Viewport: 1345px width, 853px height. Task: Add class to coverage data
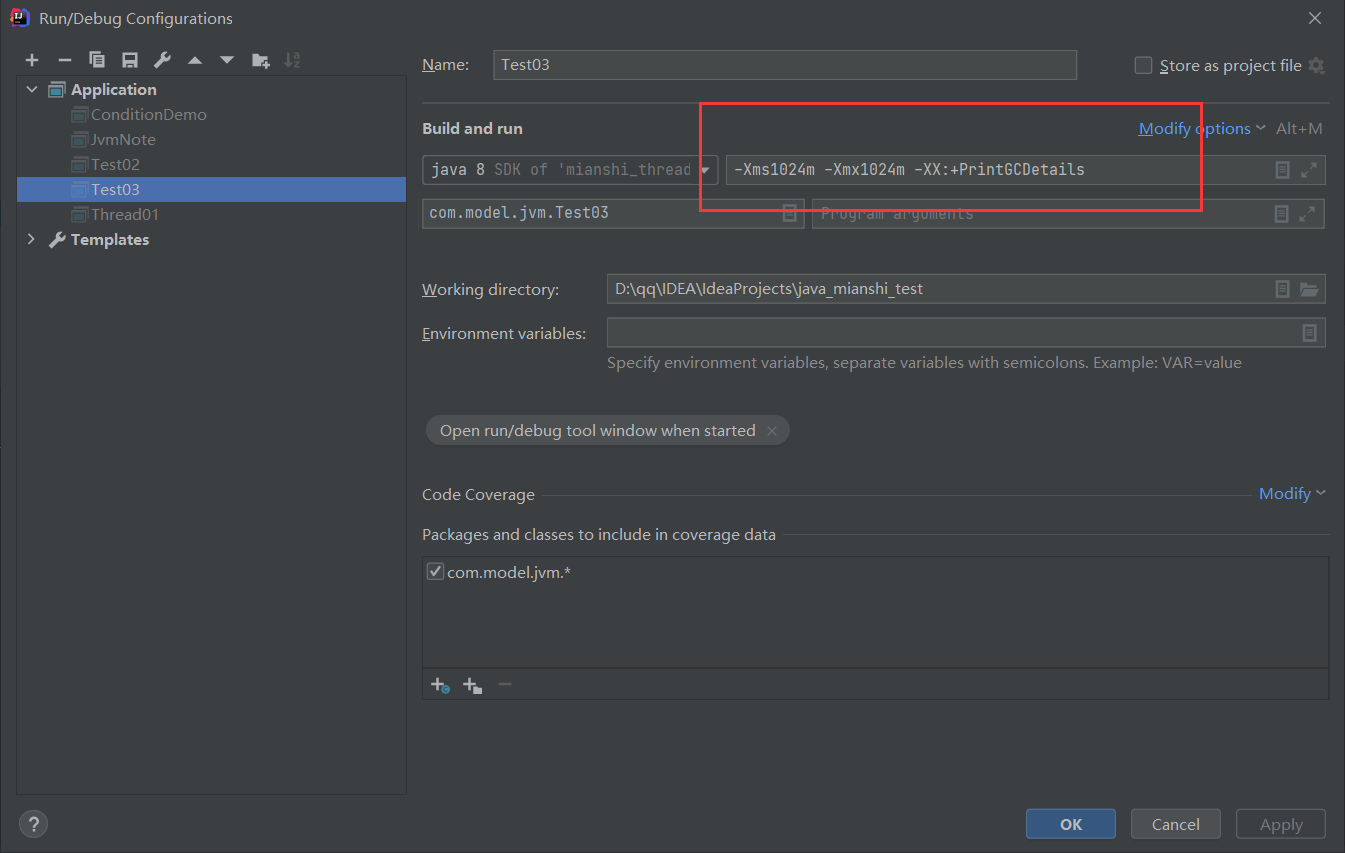coord(440,685)
